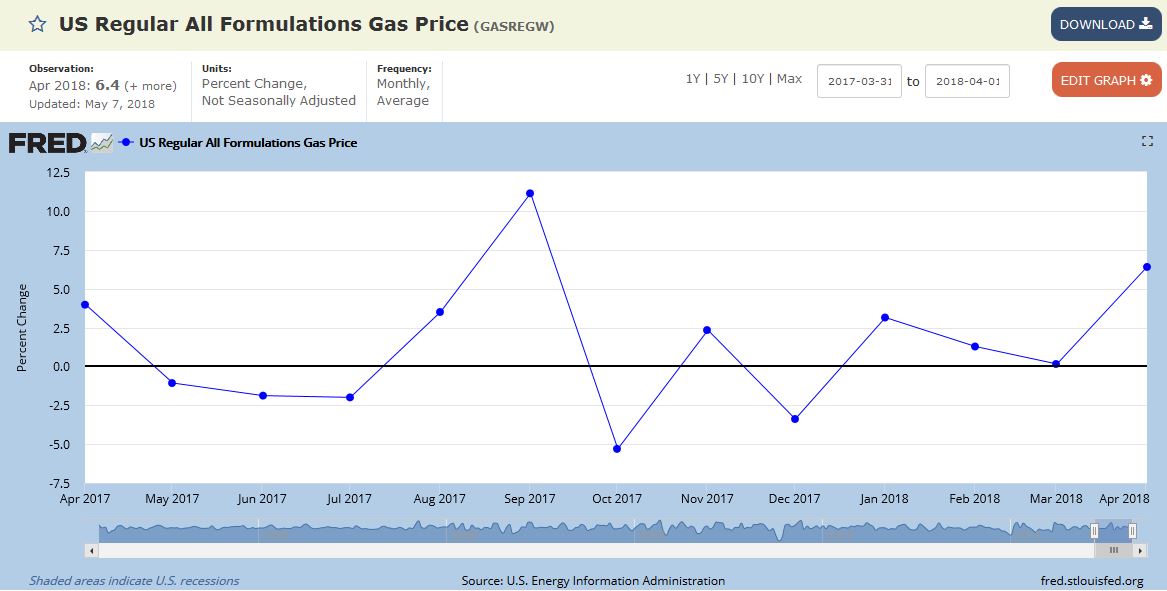1167x591 pixels.
Task: Open the EDIT GRAPH panel
Action: pyautogui.click(x=1105, y=80)
